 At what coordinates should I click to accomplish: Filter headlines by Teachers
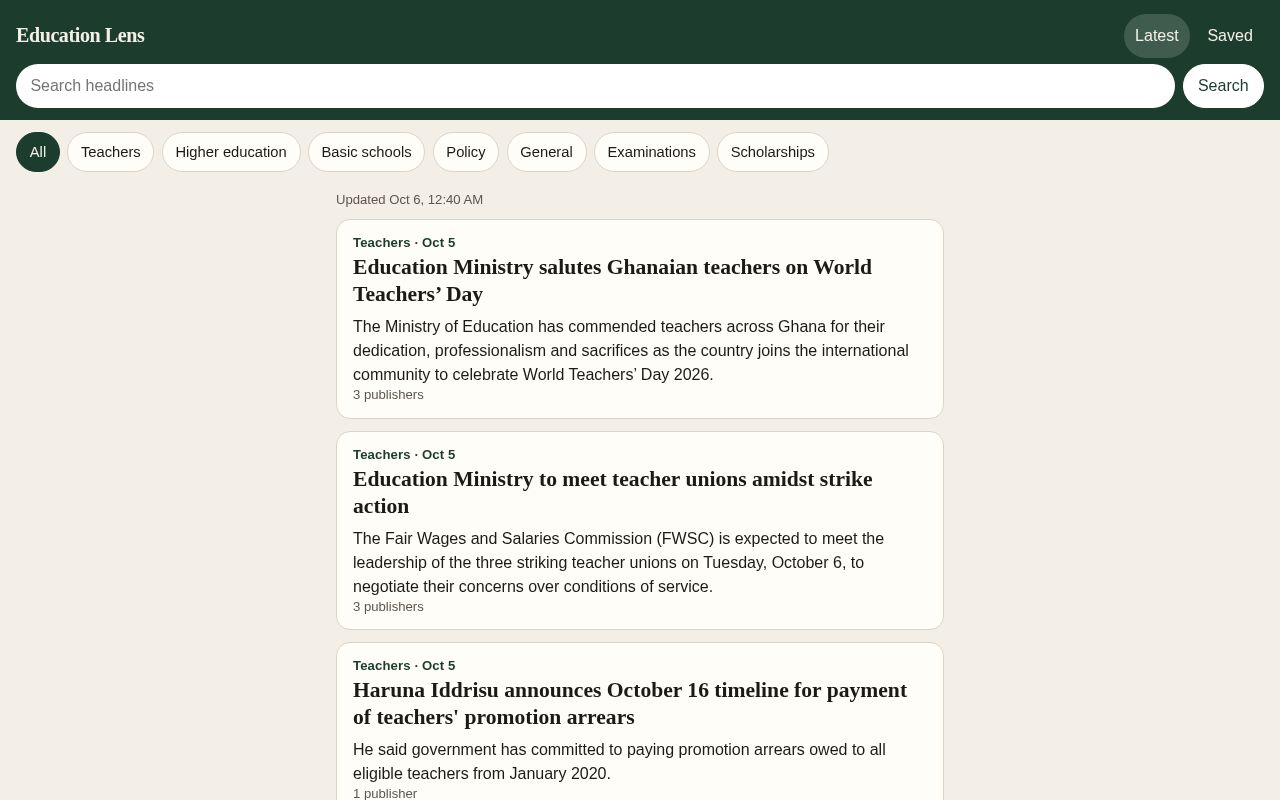pyautogui.click(x=111, y=152)
